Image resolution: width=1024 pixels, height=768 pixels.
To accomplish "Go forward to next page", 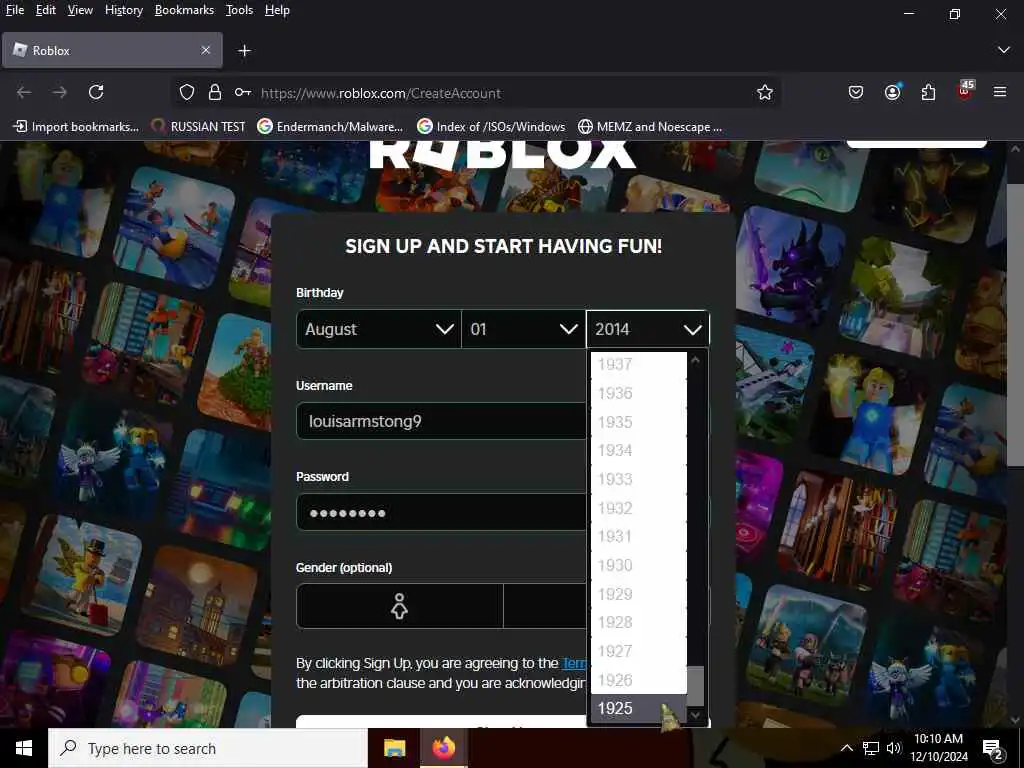I will coord(59,92).
